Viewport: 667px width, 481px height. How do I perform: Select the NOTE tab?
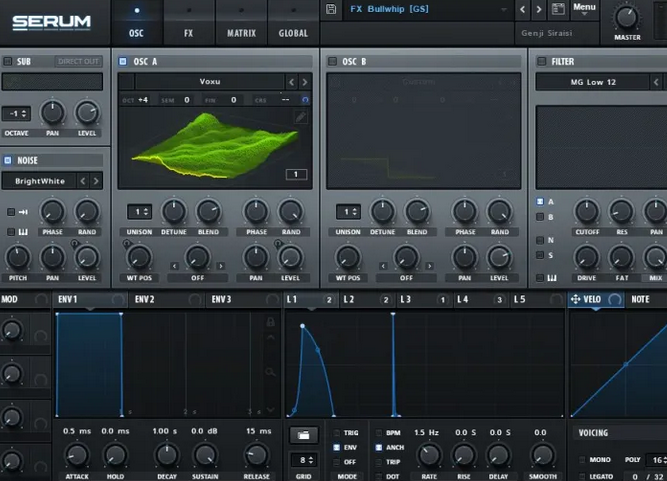point(640,299)
